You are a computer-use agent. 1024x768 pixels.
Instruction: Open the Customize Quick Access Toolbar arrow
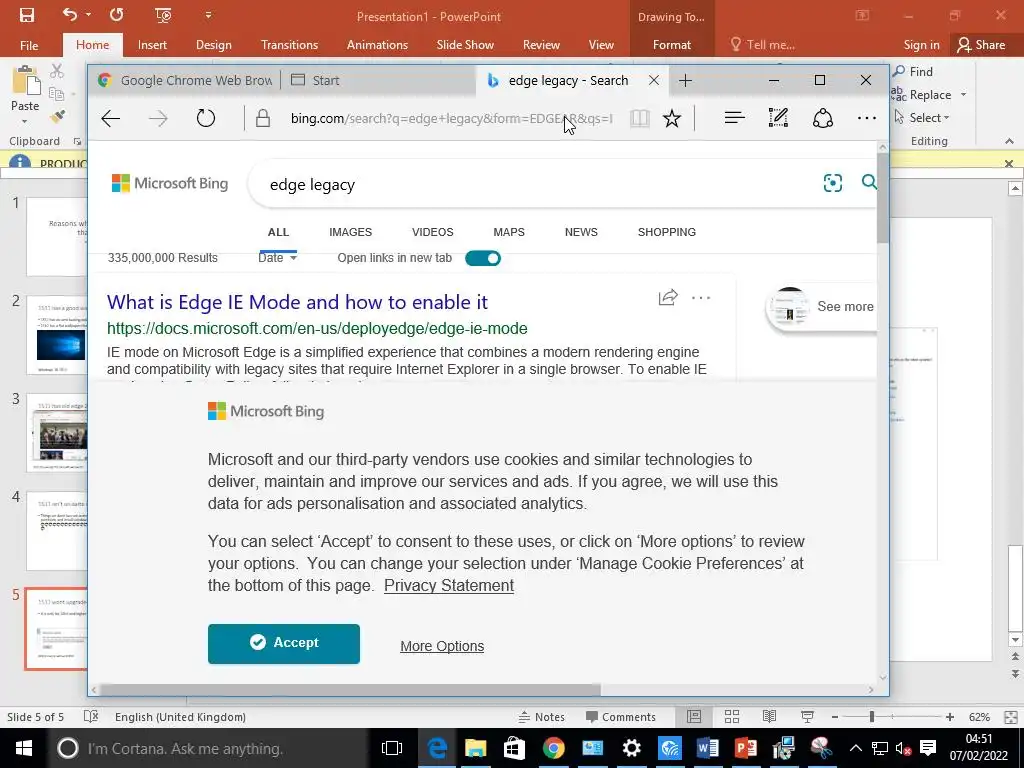coord(208,15)
